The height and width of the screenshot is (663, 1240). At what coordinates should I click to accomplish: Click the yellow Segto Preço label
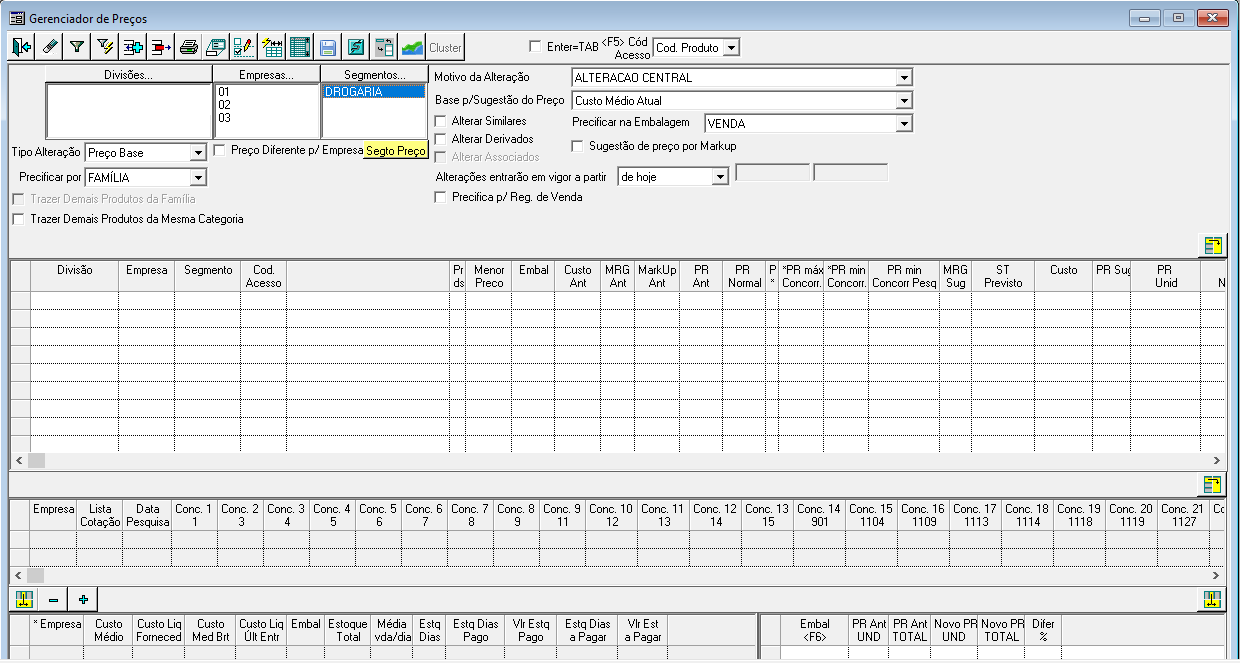pyautogui.click(x=396, y=151)
